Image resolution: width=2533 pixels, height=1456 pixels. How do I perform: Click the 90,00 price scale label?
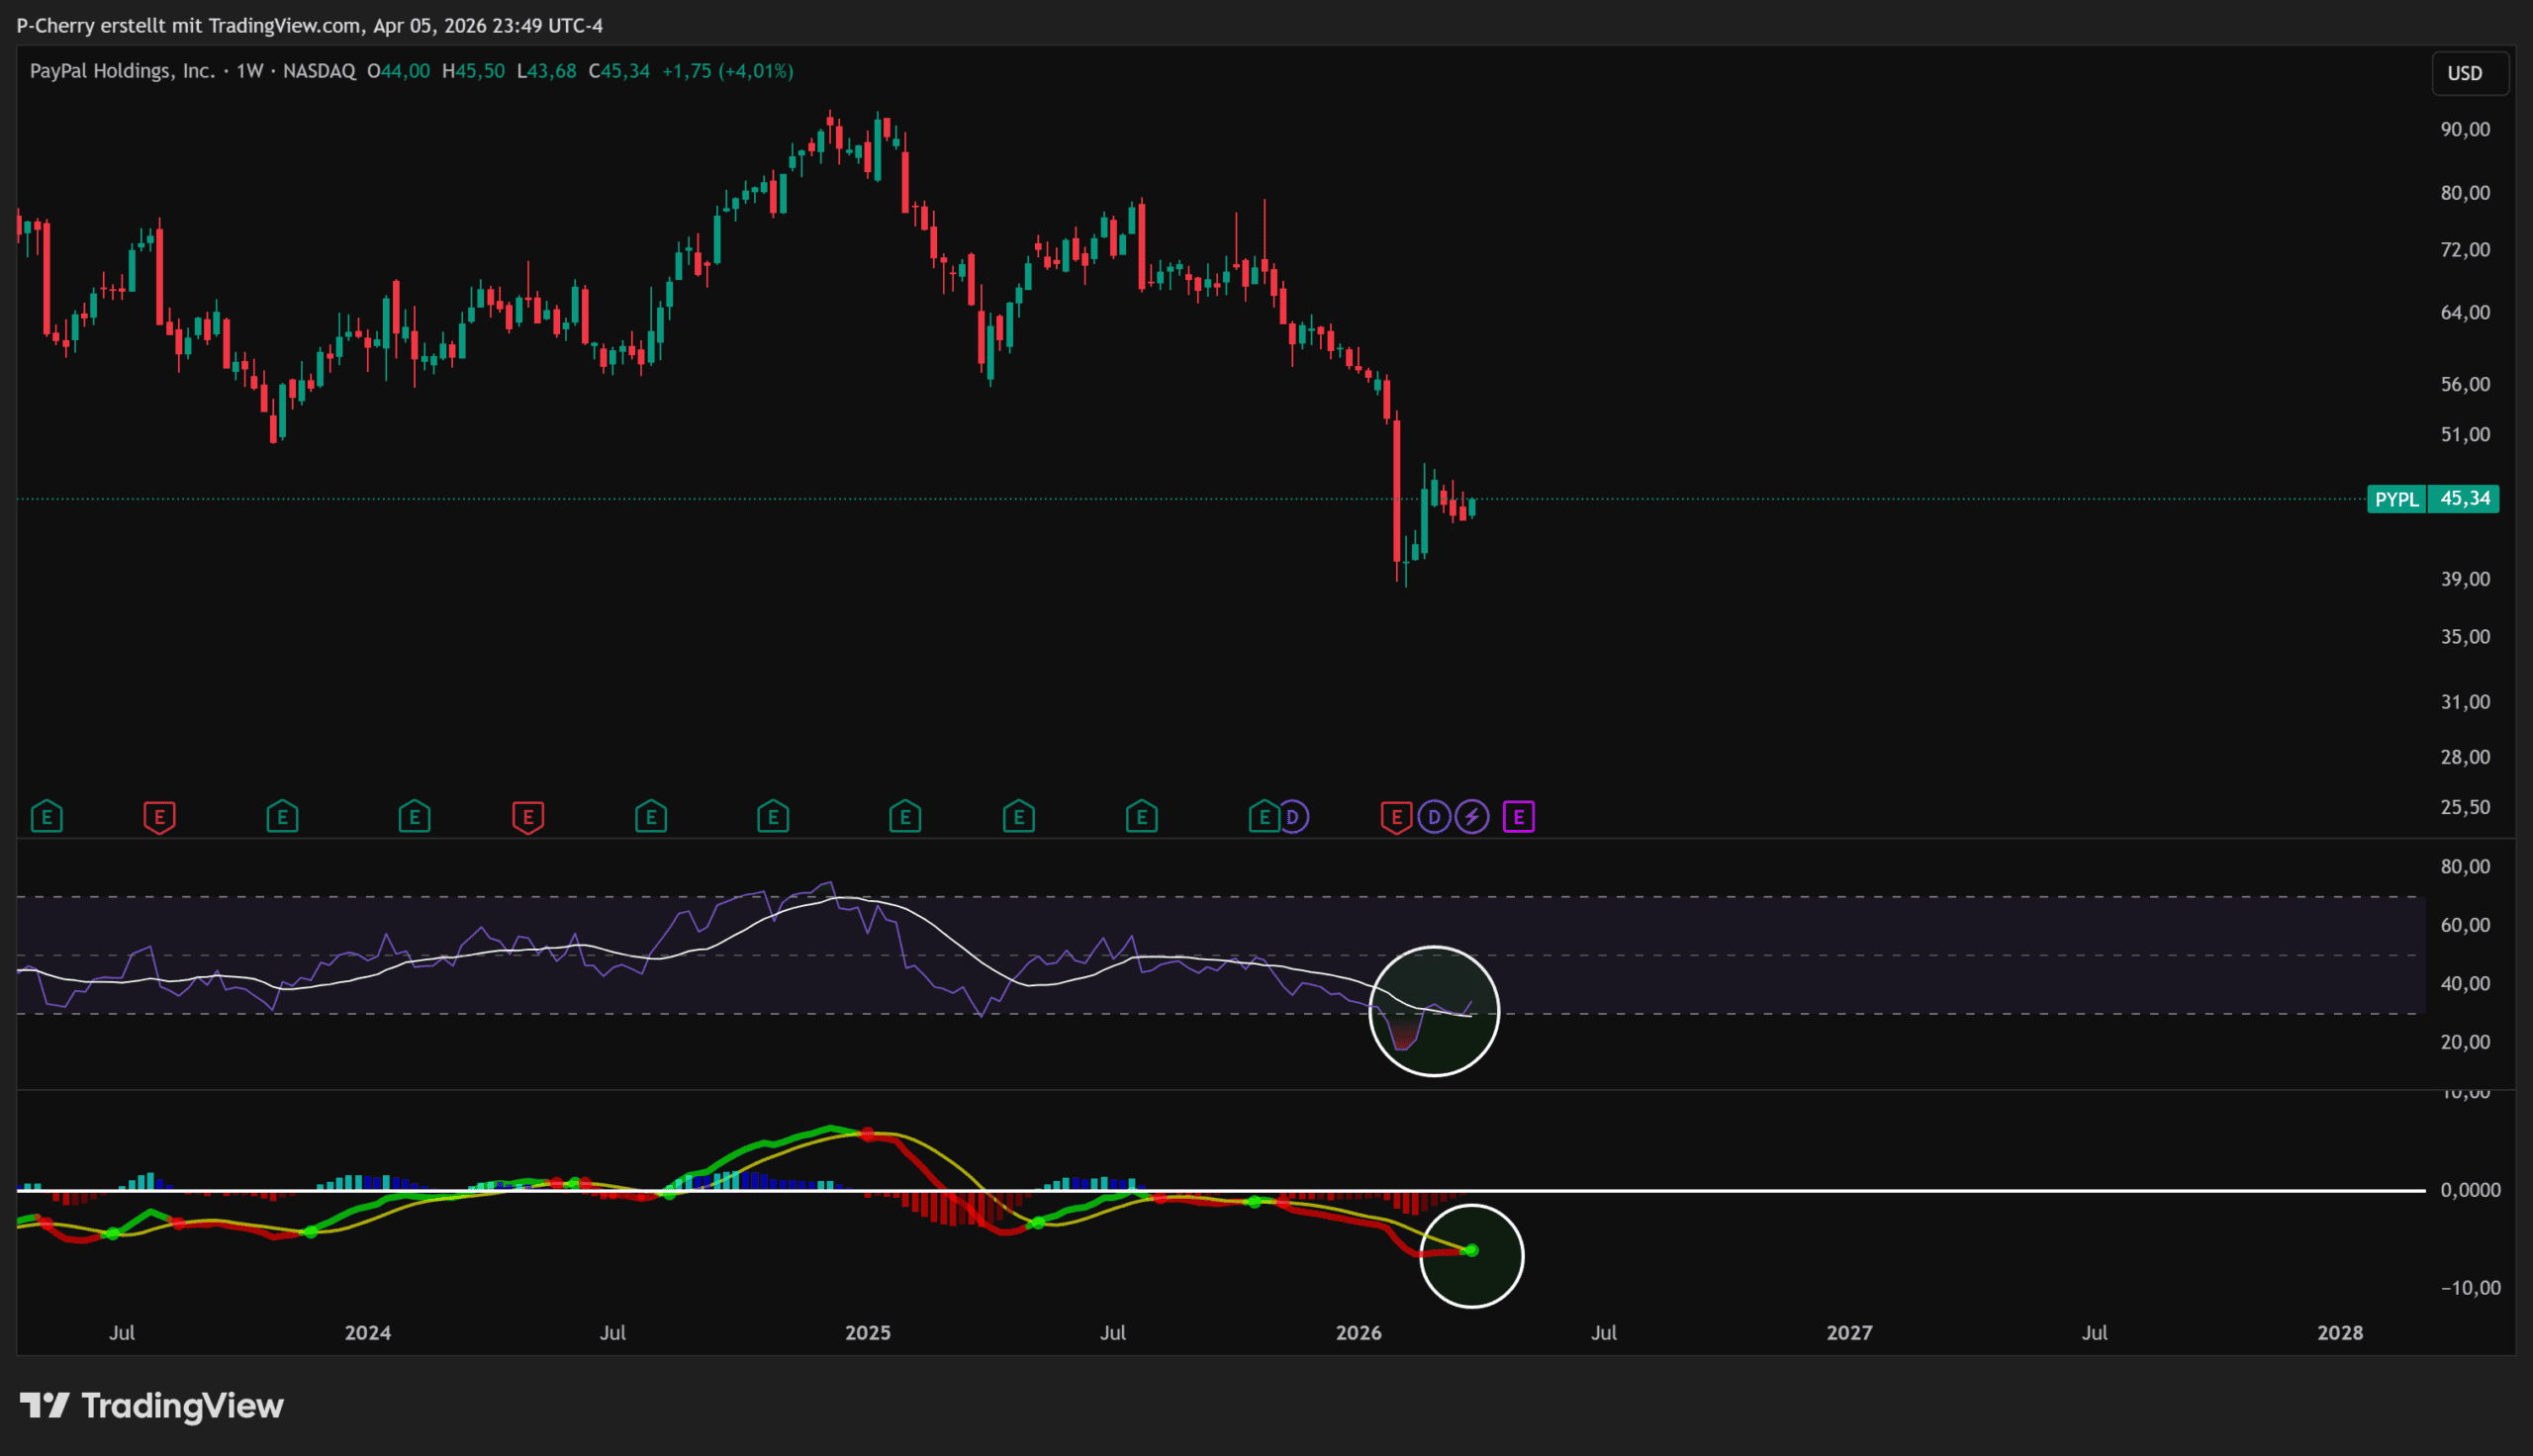tap(2465, 129)
